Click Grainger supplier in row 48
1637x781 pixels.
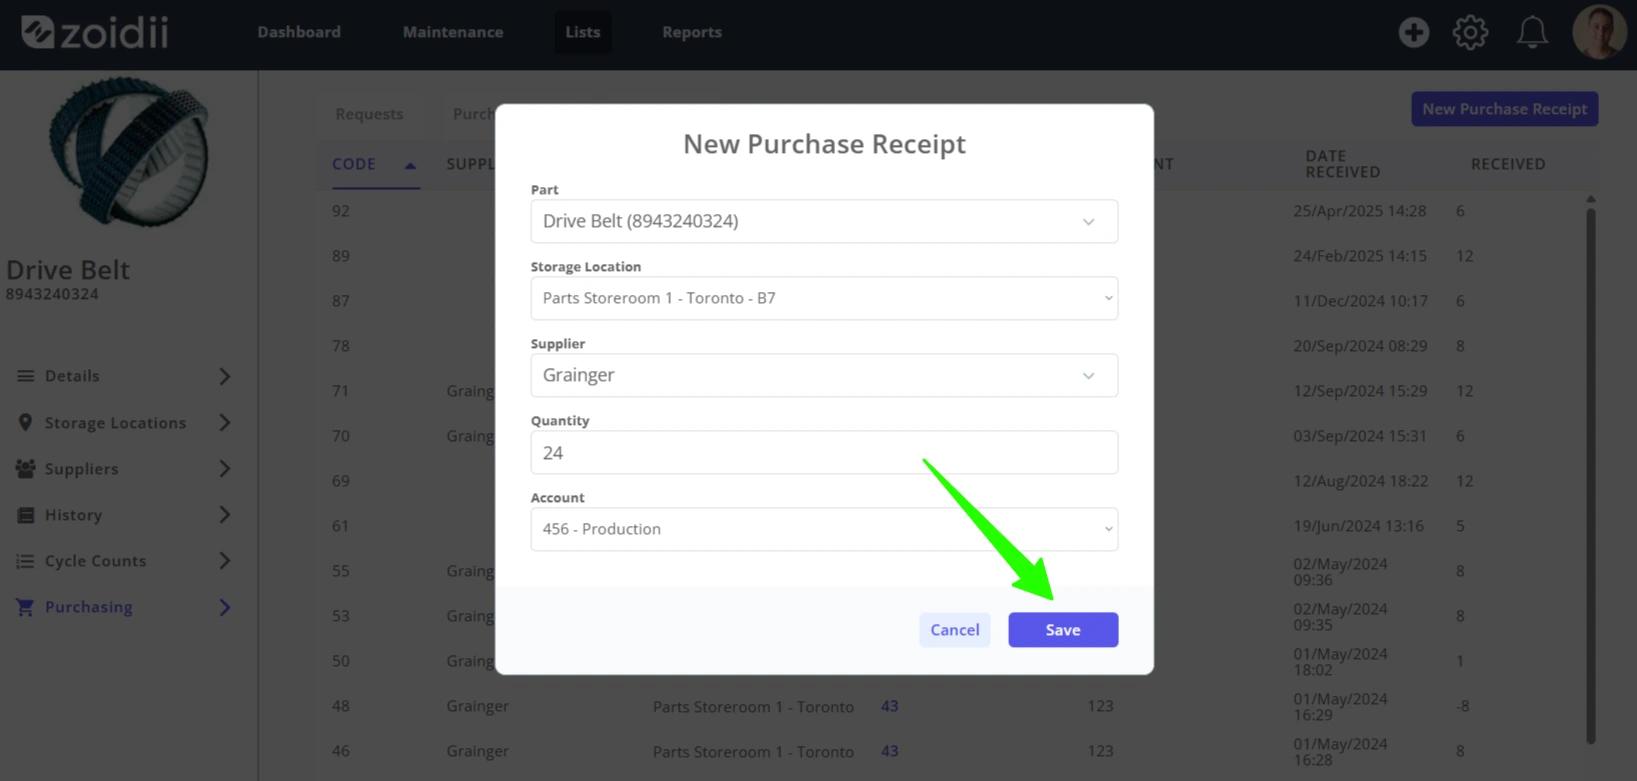[x=477, y=706]
